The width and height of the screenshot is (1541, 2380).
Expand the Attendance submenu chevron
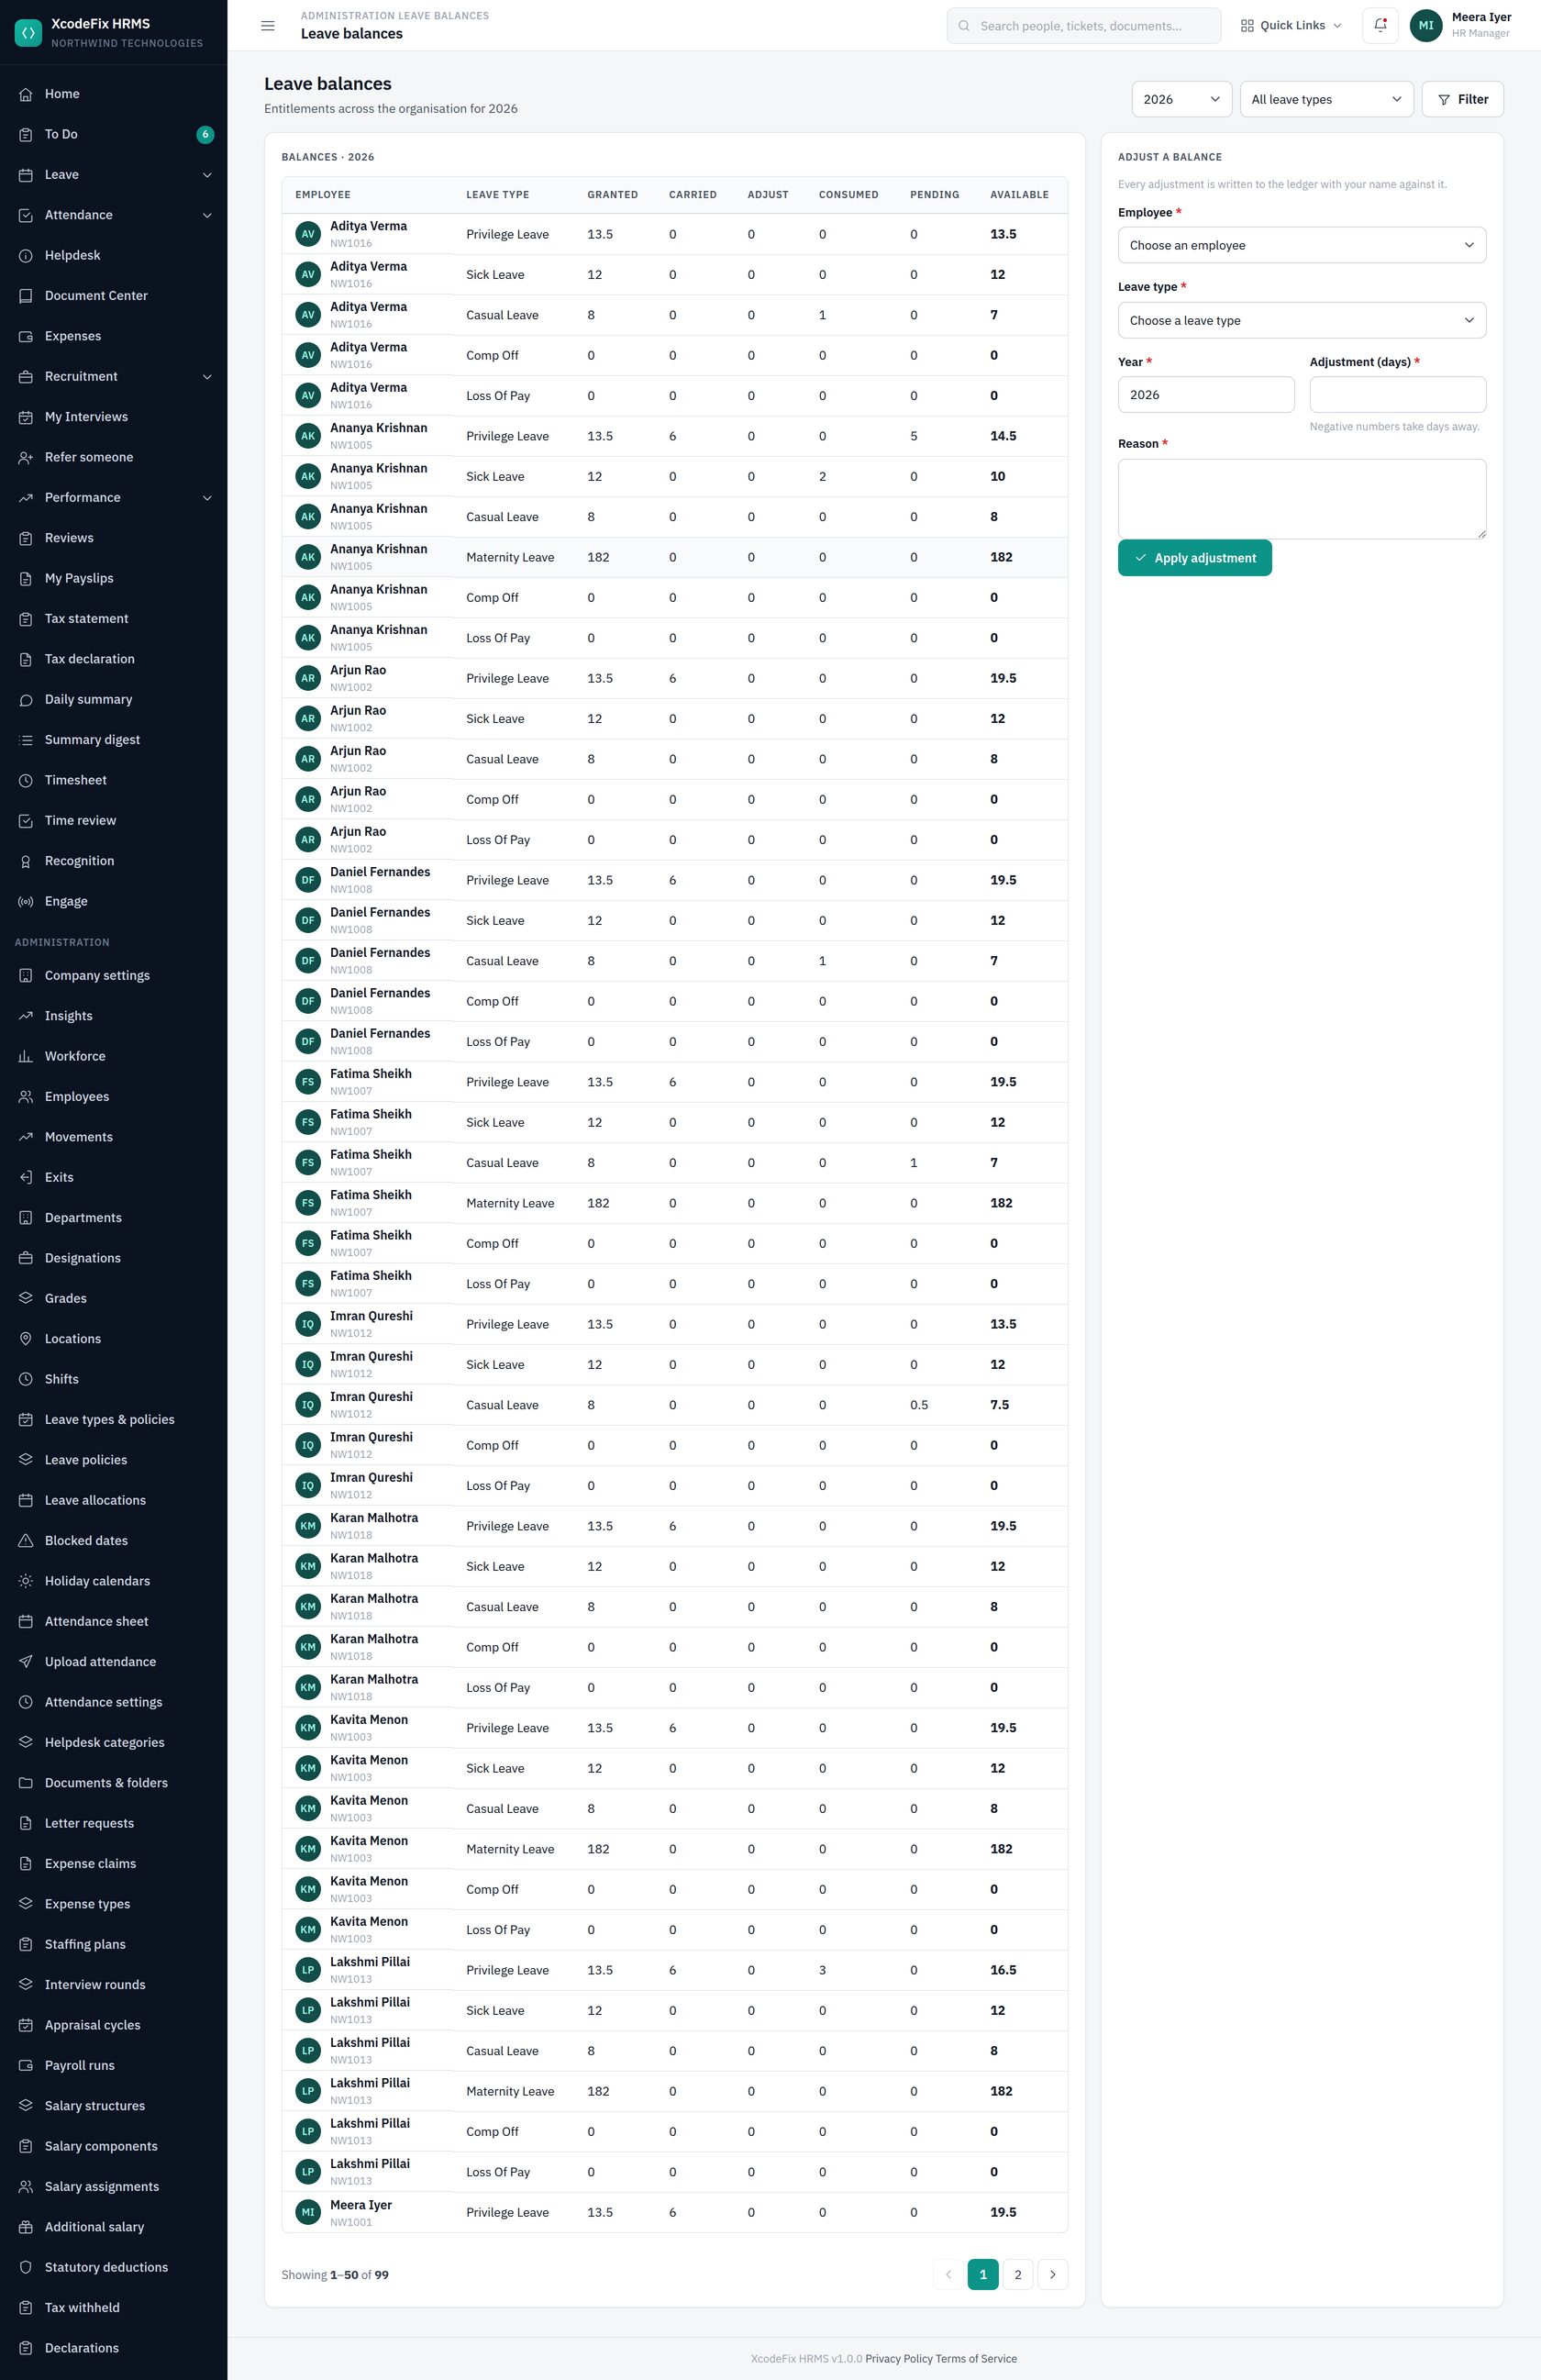tap(207, 215)
